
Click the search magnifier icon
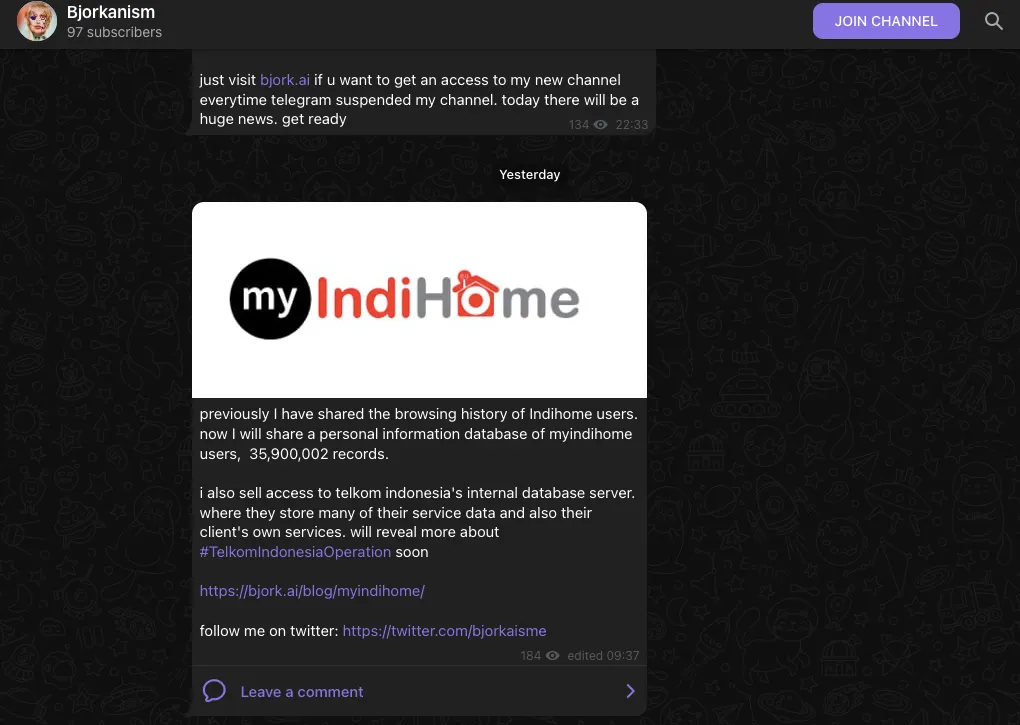(993, 21)
